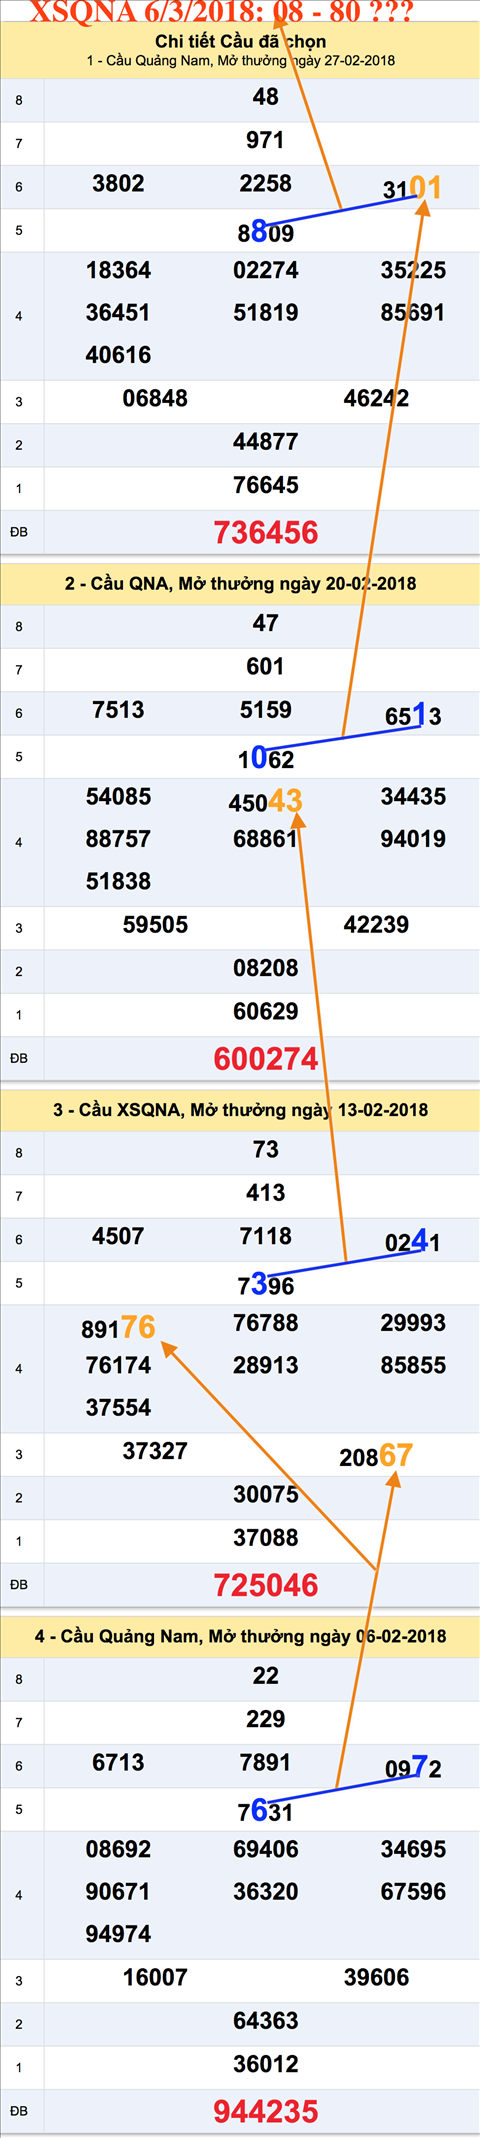This screenshot has height=2138, width=480.
Task: Click the number 37088
Action: (x=266, y=1537)
